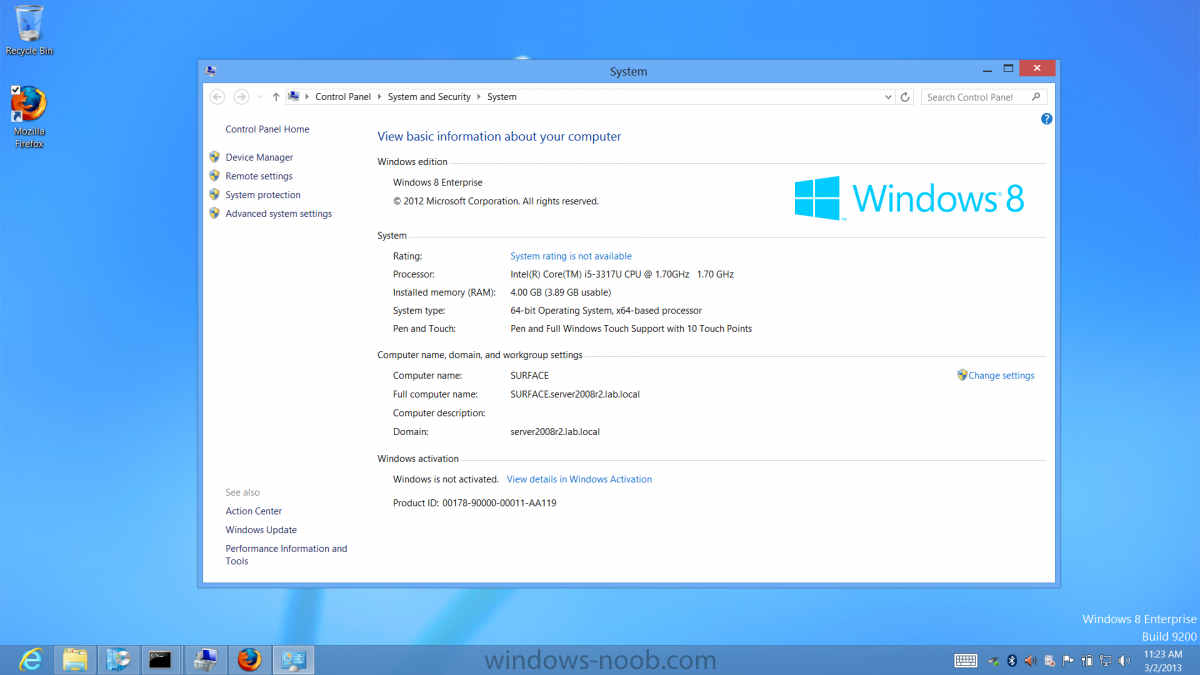Open the Command Prompt taskbar icon

pyautogui.click(x=160, y=660)
